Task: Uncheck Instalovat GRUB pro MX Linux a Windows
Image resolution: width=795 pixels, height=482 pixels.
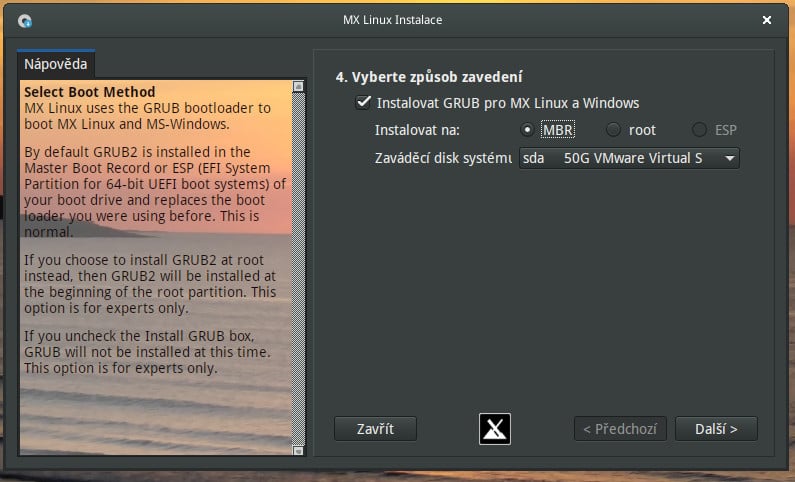Action: [x=363, y=102]
